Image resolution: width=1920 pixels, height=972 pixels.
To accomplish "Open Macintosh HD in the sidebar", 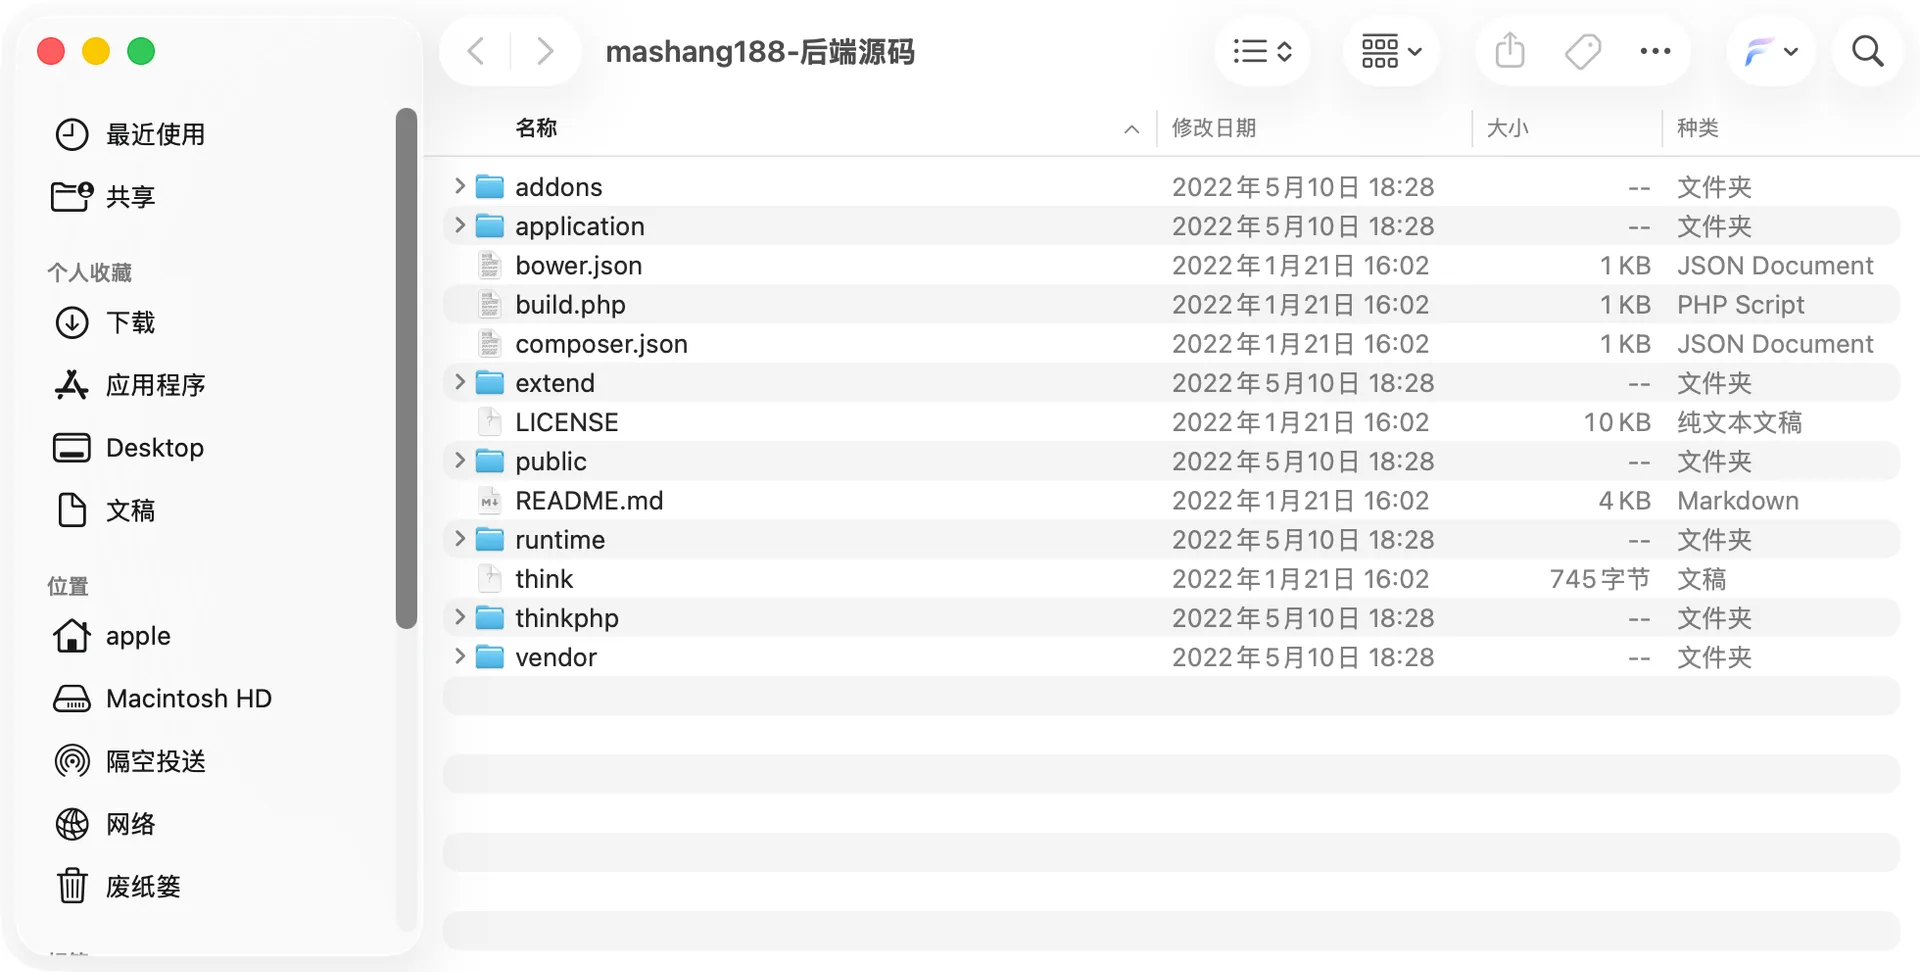I will click(x=162, y=698).
